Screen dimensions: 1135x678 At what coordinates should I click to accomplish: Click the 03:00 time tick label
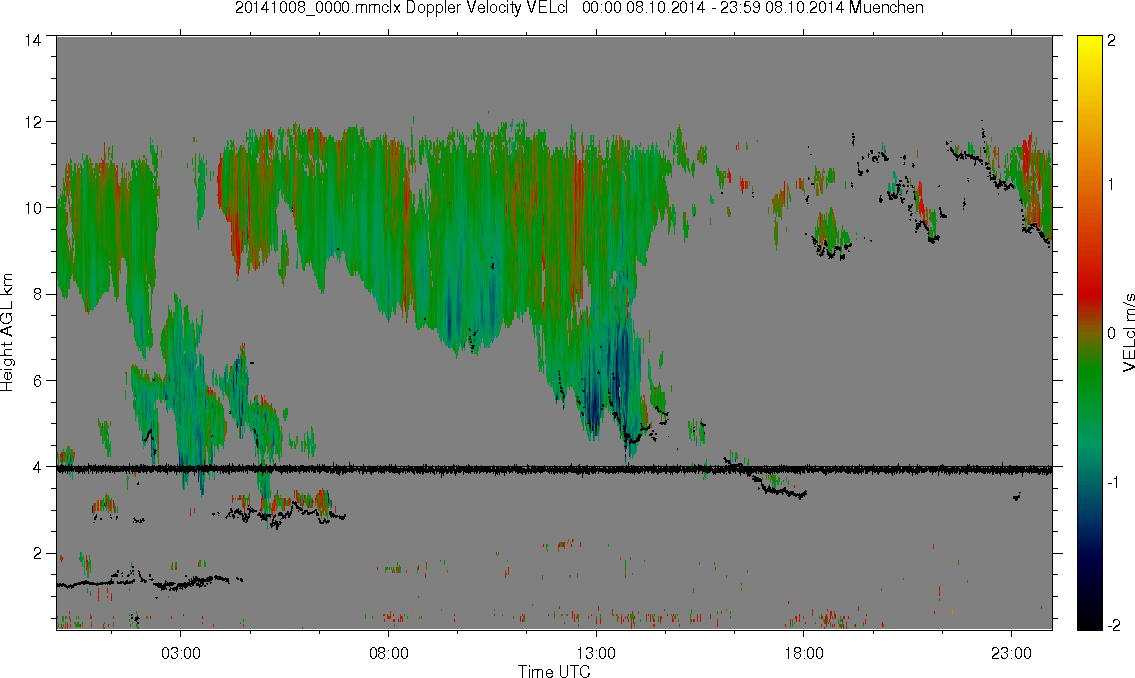[x=181, y=653]
